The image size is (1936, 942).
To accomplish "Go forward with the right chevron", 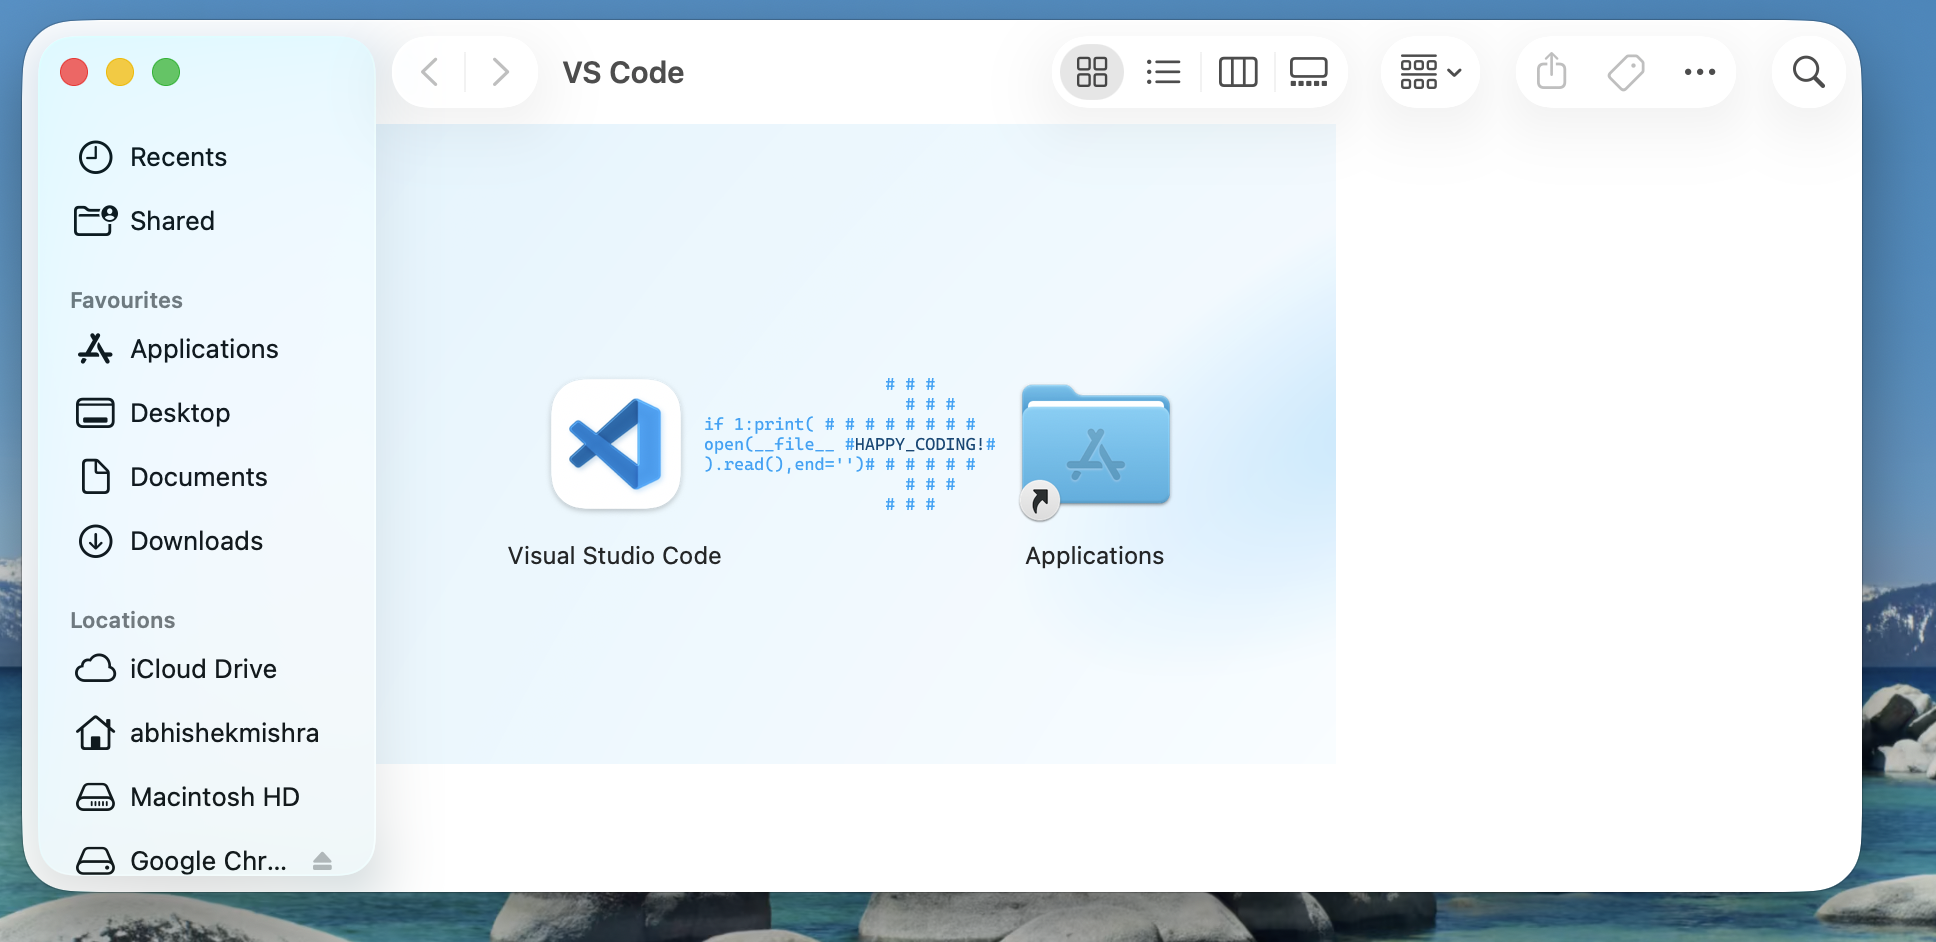I will [x=501, y=72].
